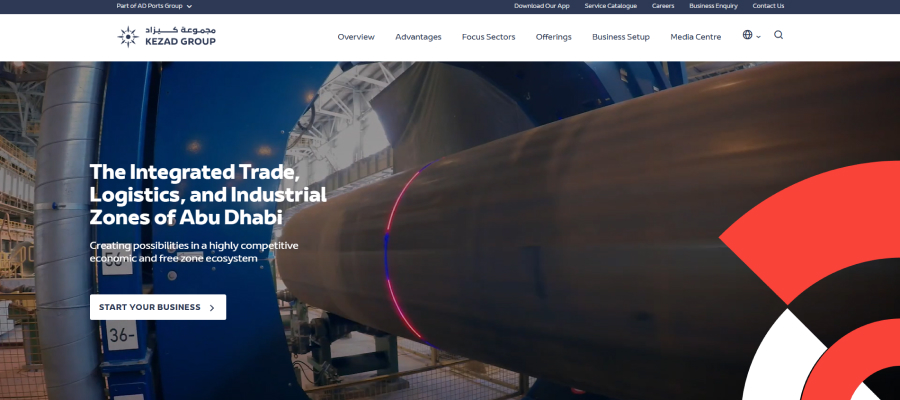The height and width of the screenshot is (400, 900).
Task: Click the KEZAD Group logo
Action: pyautogui.click(x=166, y=37)
